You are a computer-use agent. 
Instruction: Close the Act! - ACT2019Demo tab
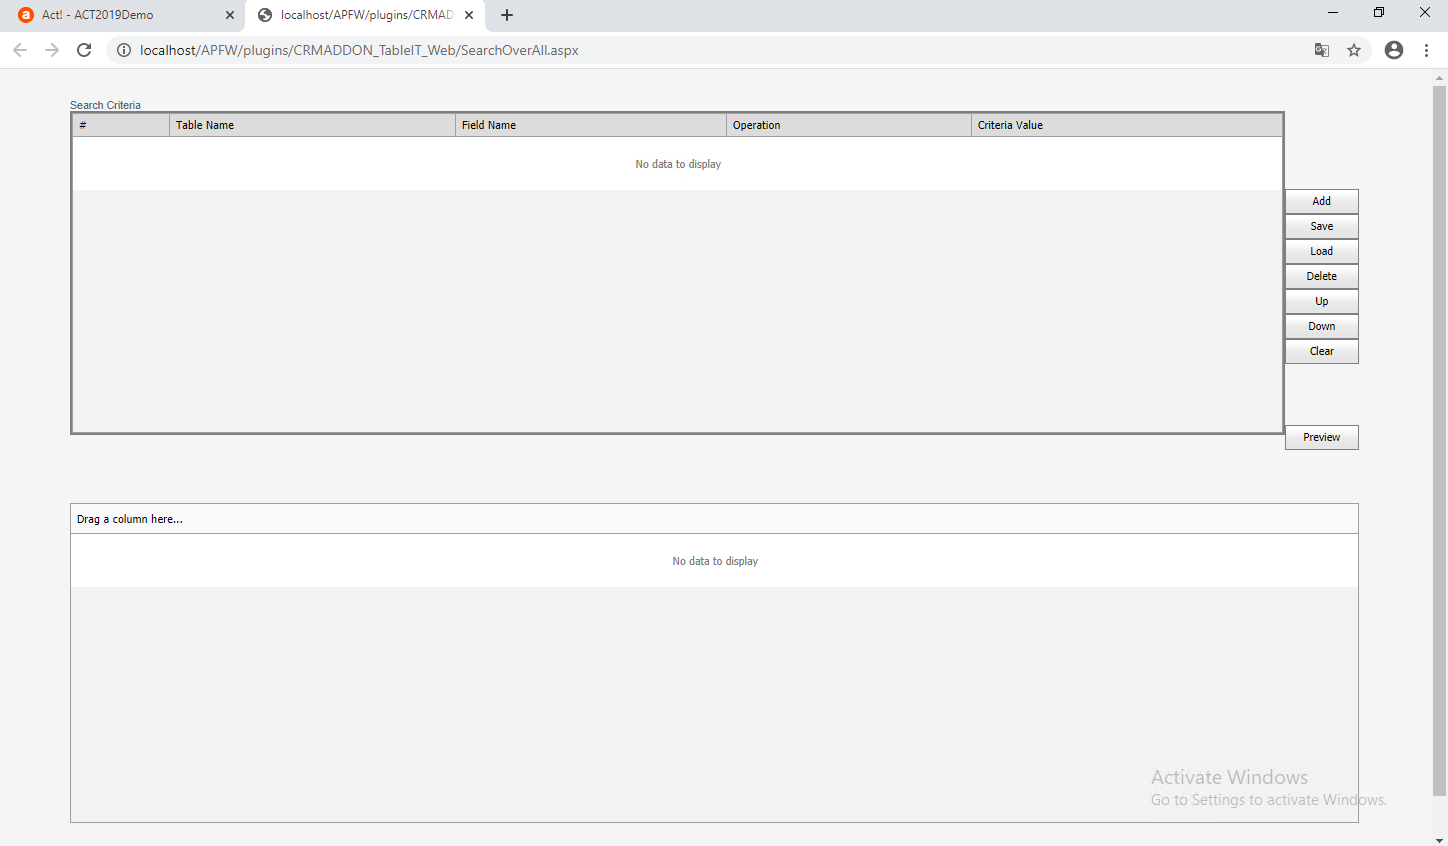coord(230,15)
